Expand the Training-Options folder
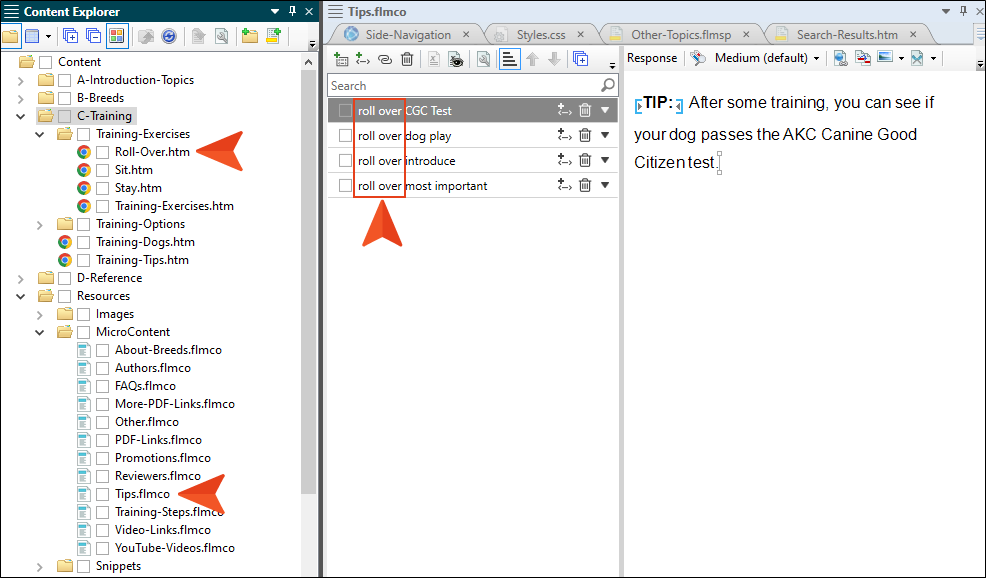The height and width of the screenshot is (578, 986). pos(40,225)
